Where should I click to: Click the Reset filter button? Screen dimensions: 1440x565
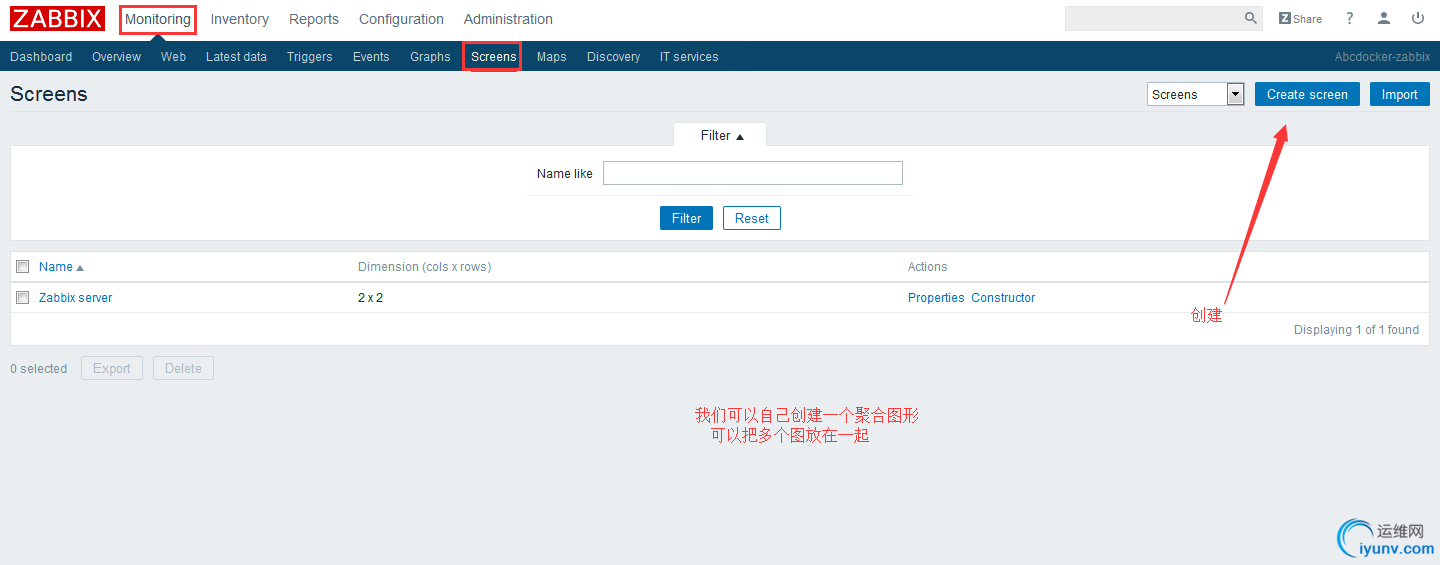(751, 218)
